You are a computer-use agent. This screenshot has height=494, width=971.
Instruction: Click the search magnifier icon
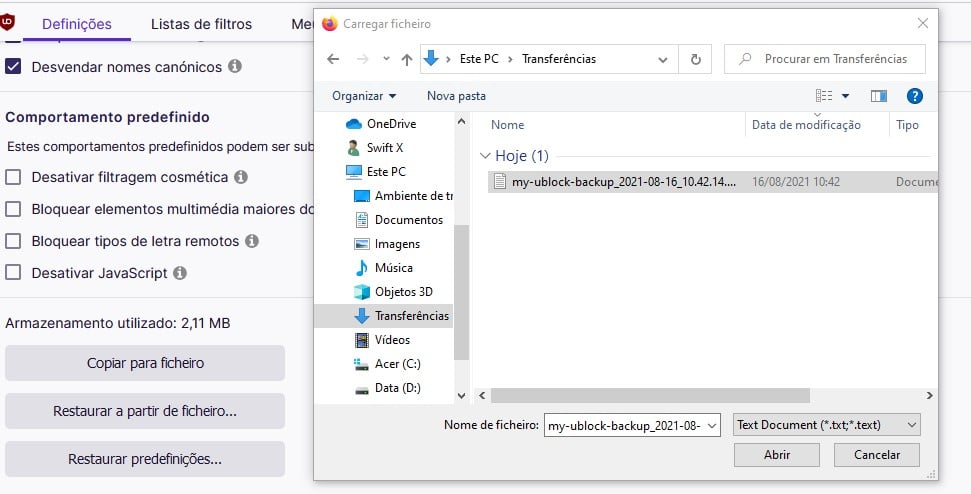click(x=746, y=59)
